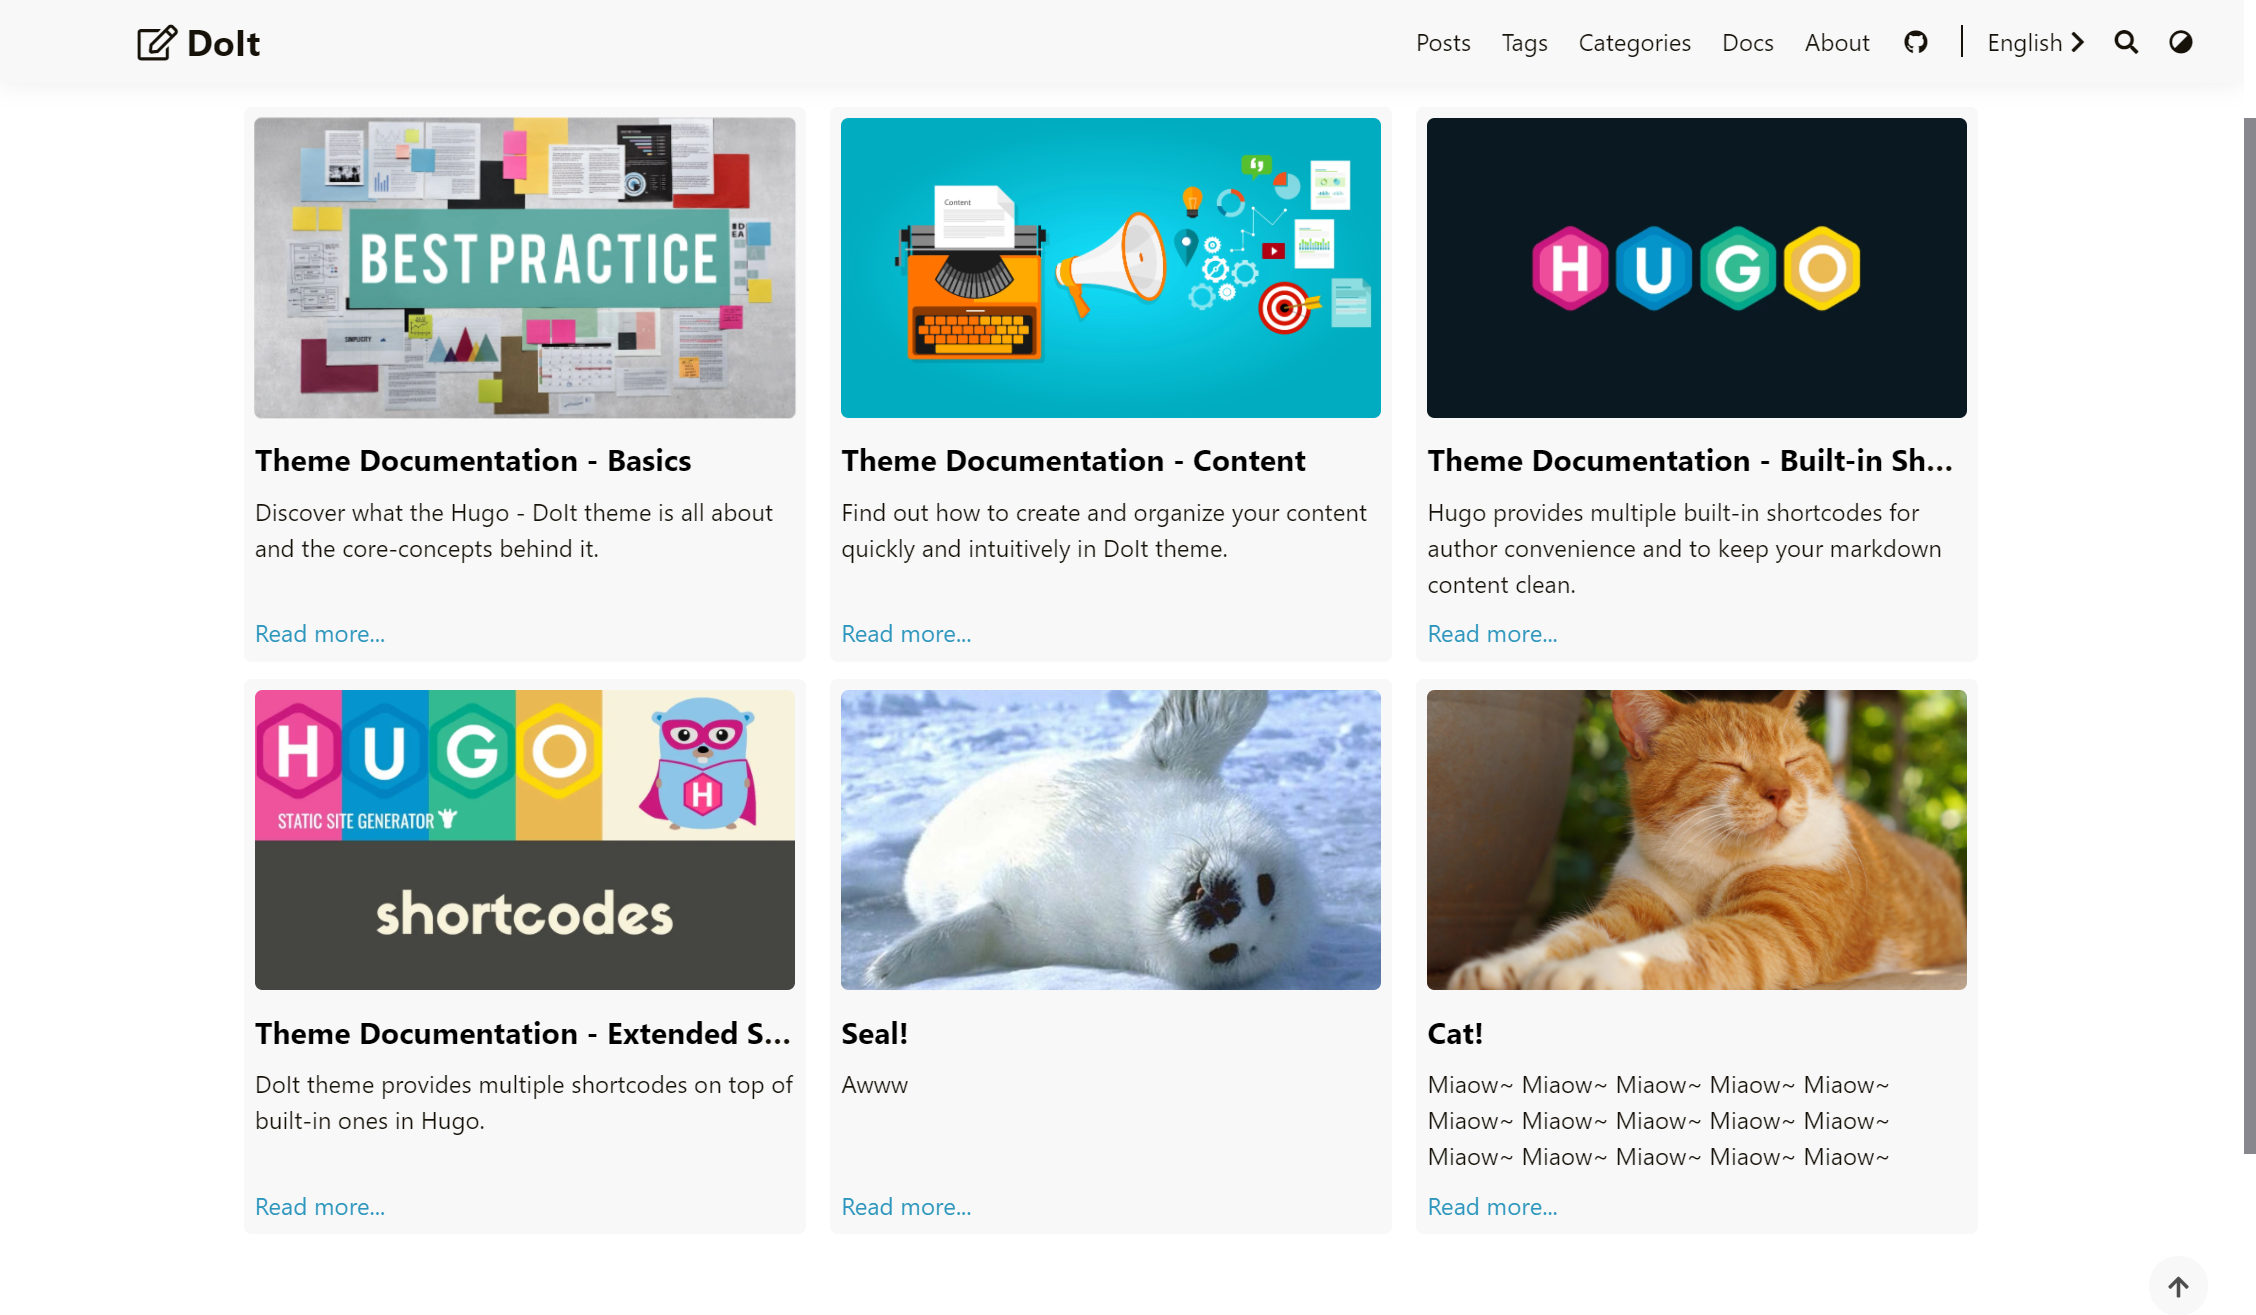Expand the English language dropdown
This screenshot has height=1315, width=2256.
(x=2035, y=42)
